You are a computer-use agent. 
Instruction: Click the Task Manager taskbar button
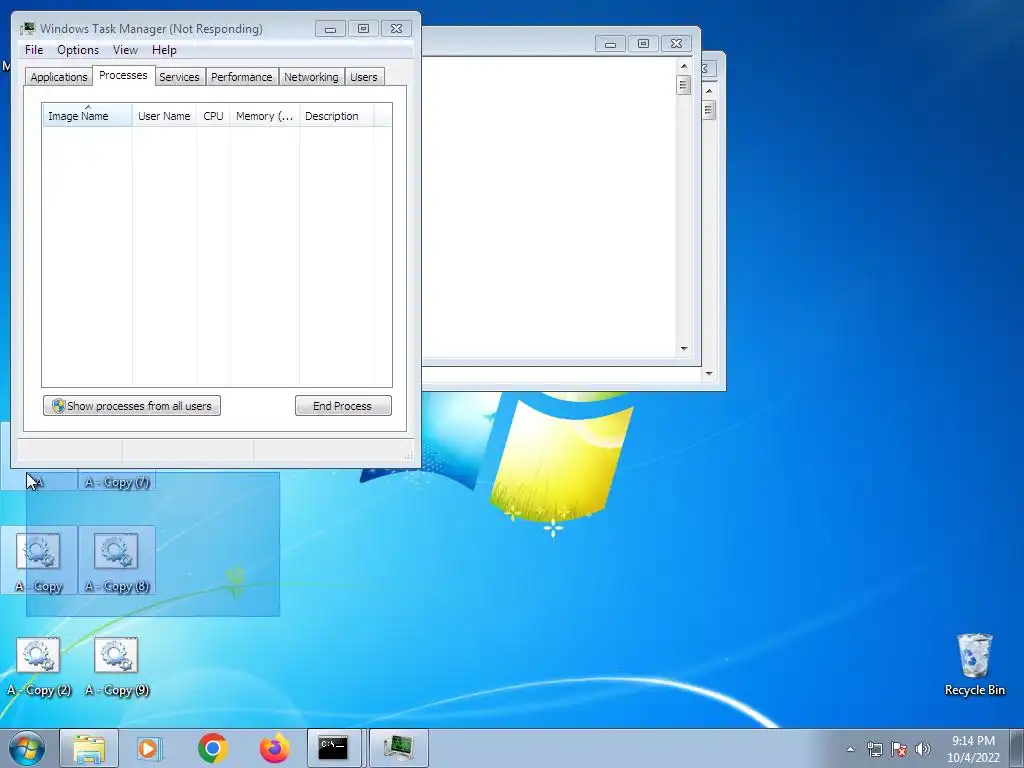398,748
